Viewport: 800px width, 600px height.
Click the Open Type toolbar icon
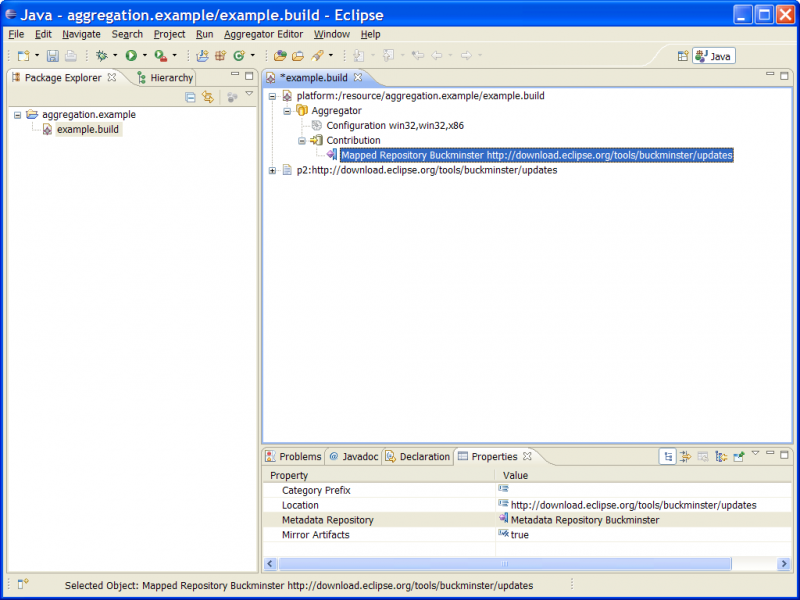pyautogui.click(x=280, y=56)
